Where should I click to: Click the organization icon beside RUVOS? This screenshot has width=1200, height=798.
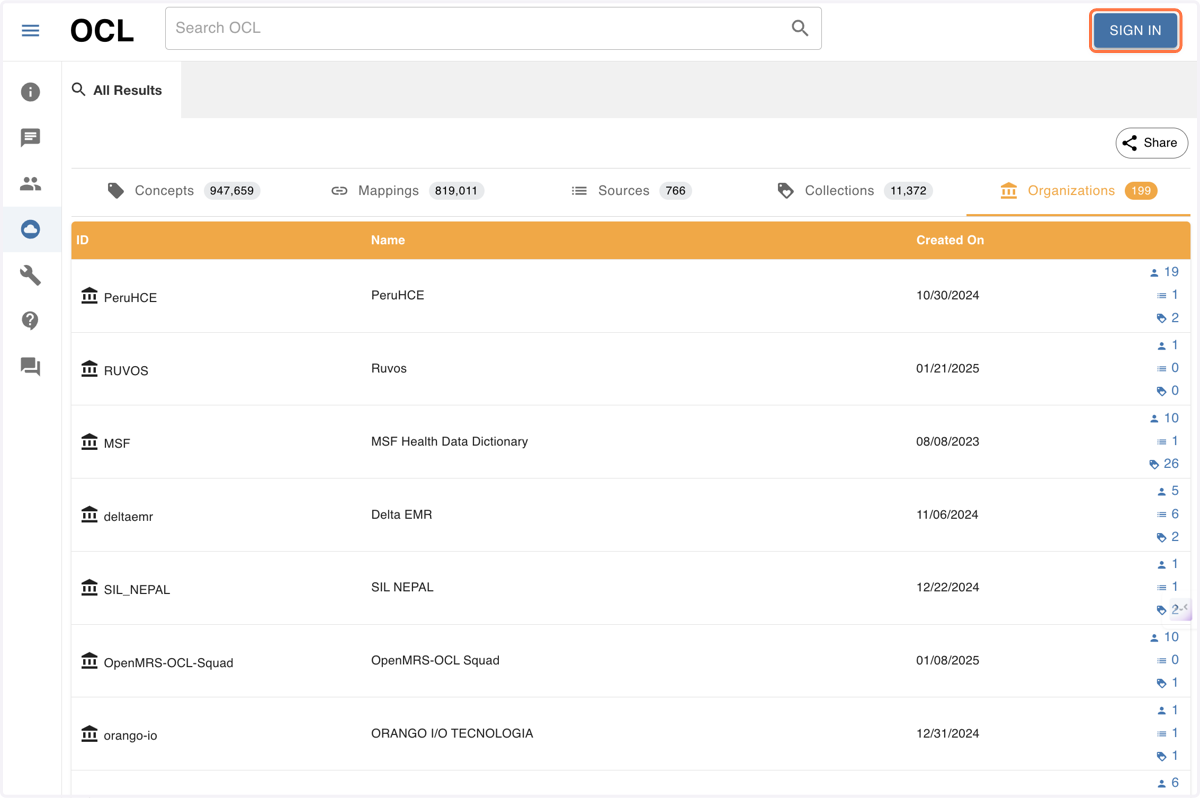(89, 369)
